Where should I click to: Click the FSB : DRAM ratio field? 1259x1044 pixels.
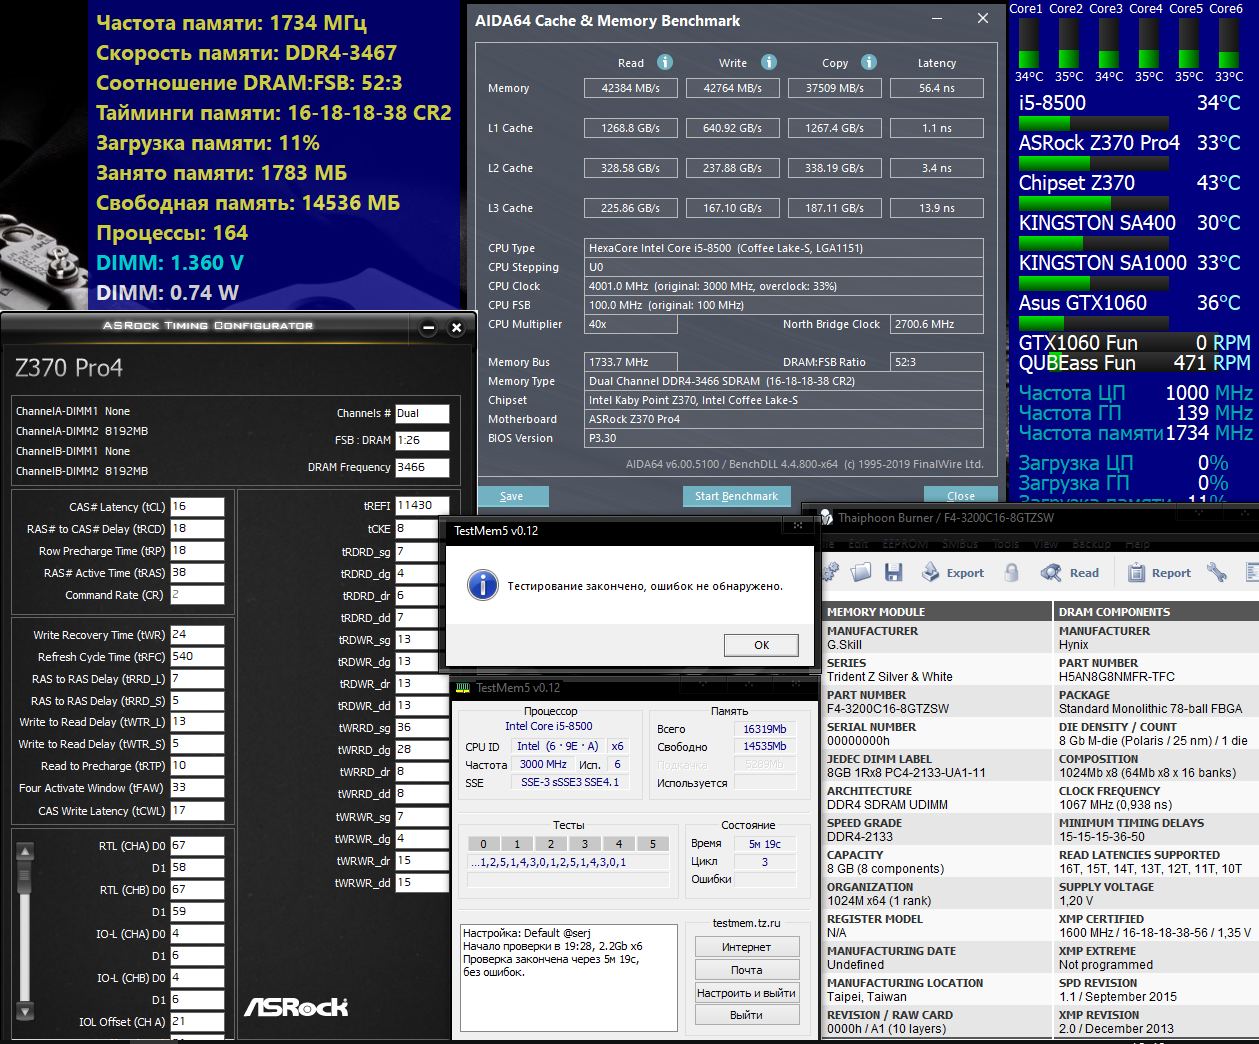(422, 440)
